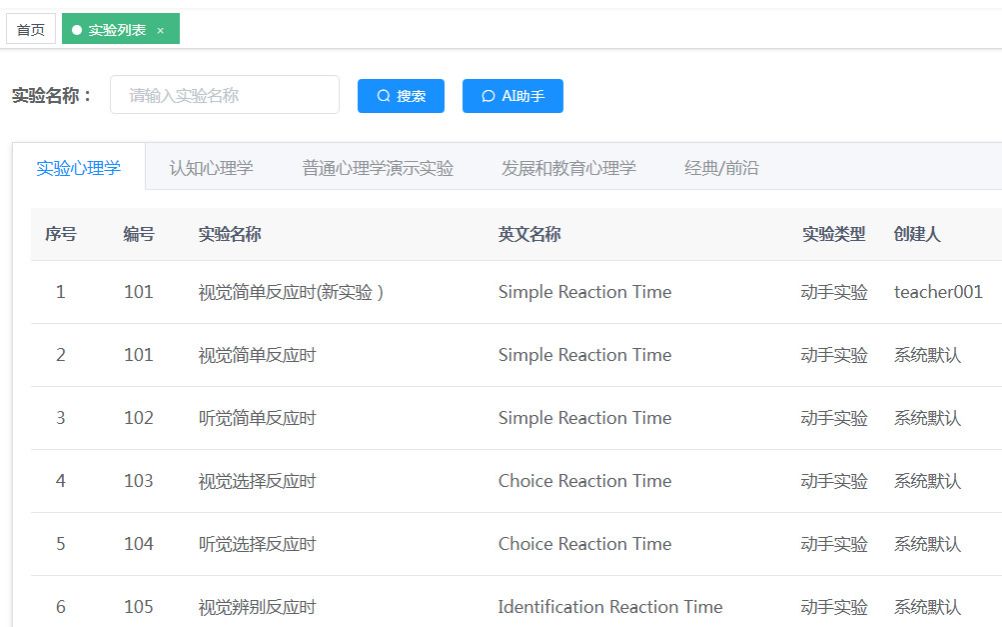
Task: Switch to the 认知心理学 tab
Action: (211, 168)
